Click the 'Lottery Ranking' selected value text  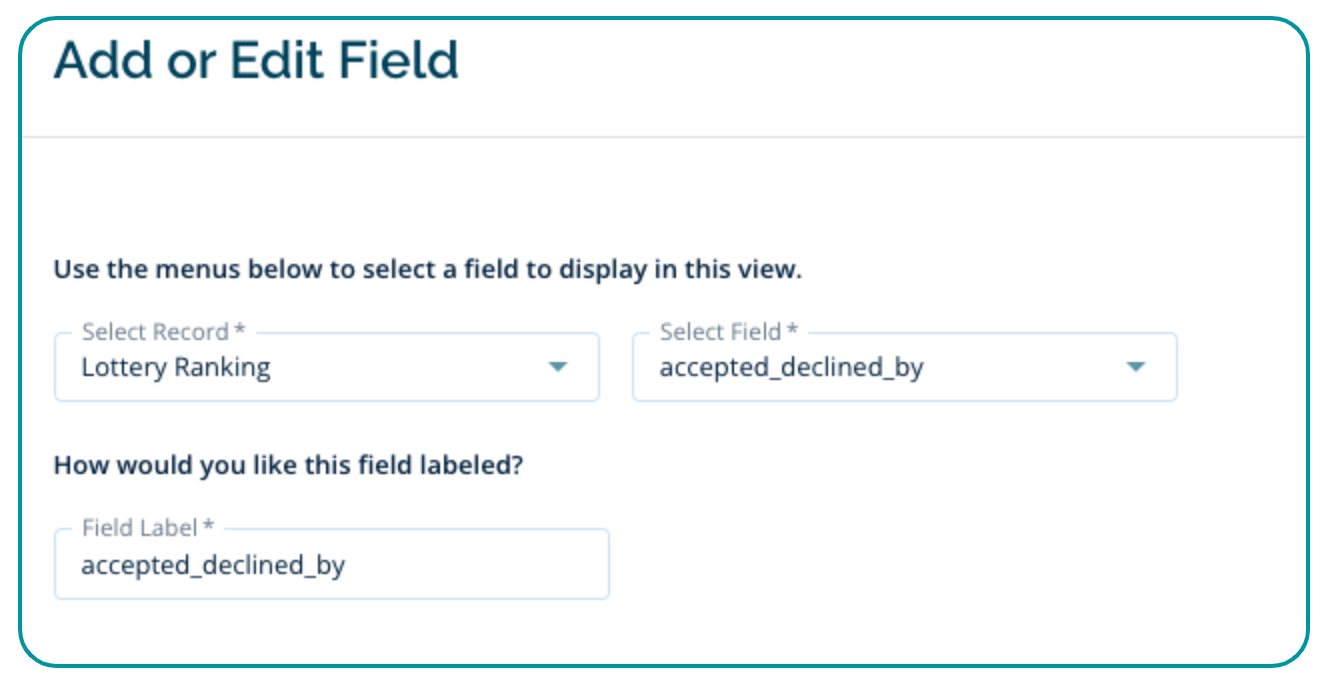pos(176,368)
